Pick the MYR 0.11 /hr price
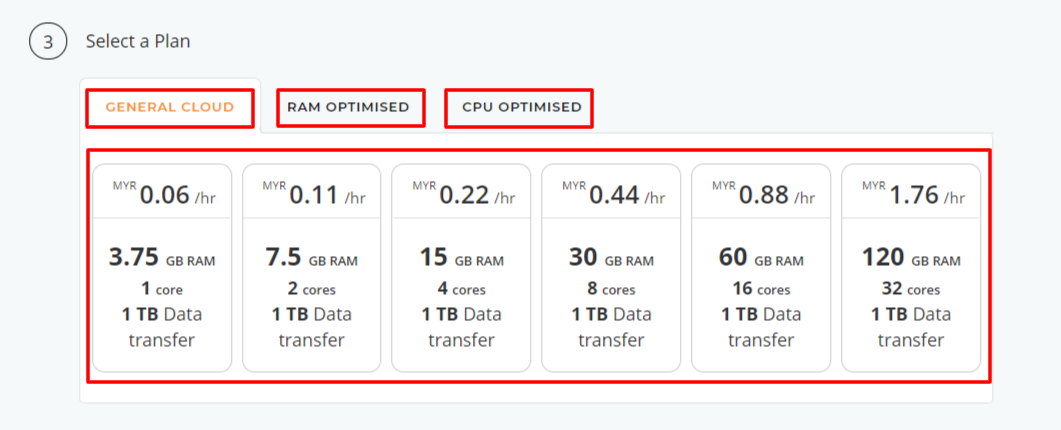The image size is (1061, 430). pyautogui.click(x=313, y=195)
